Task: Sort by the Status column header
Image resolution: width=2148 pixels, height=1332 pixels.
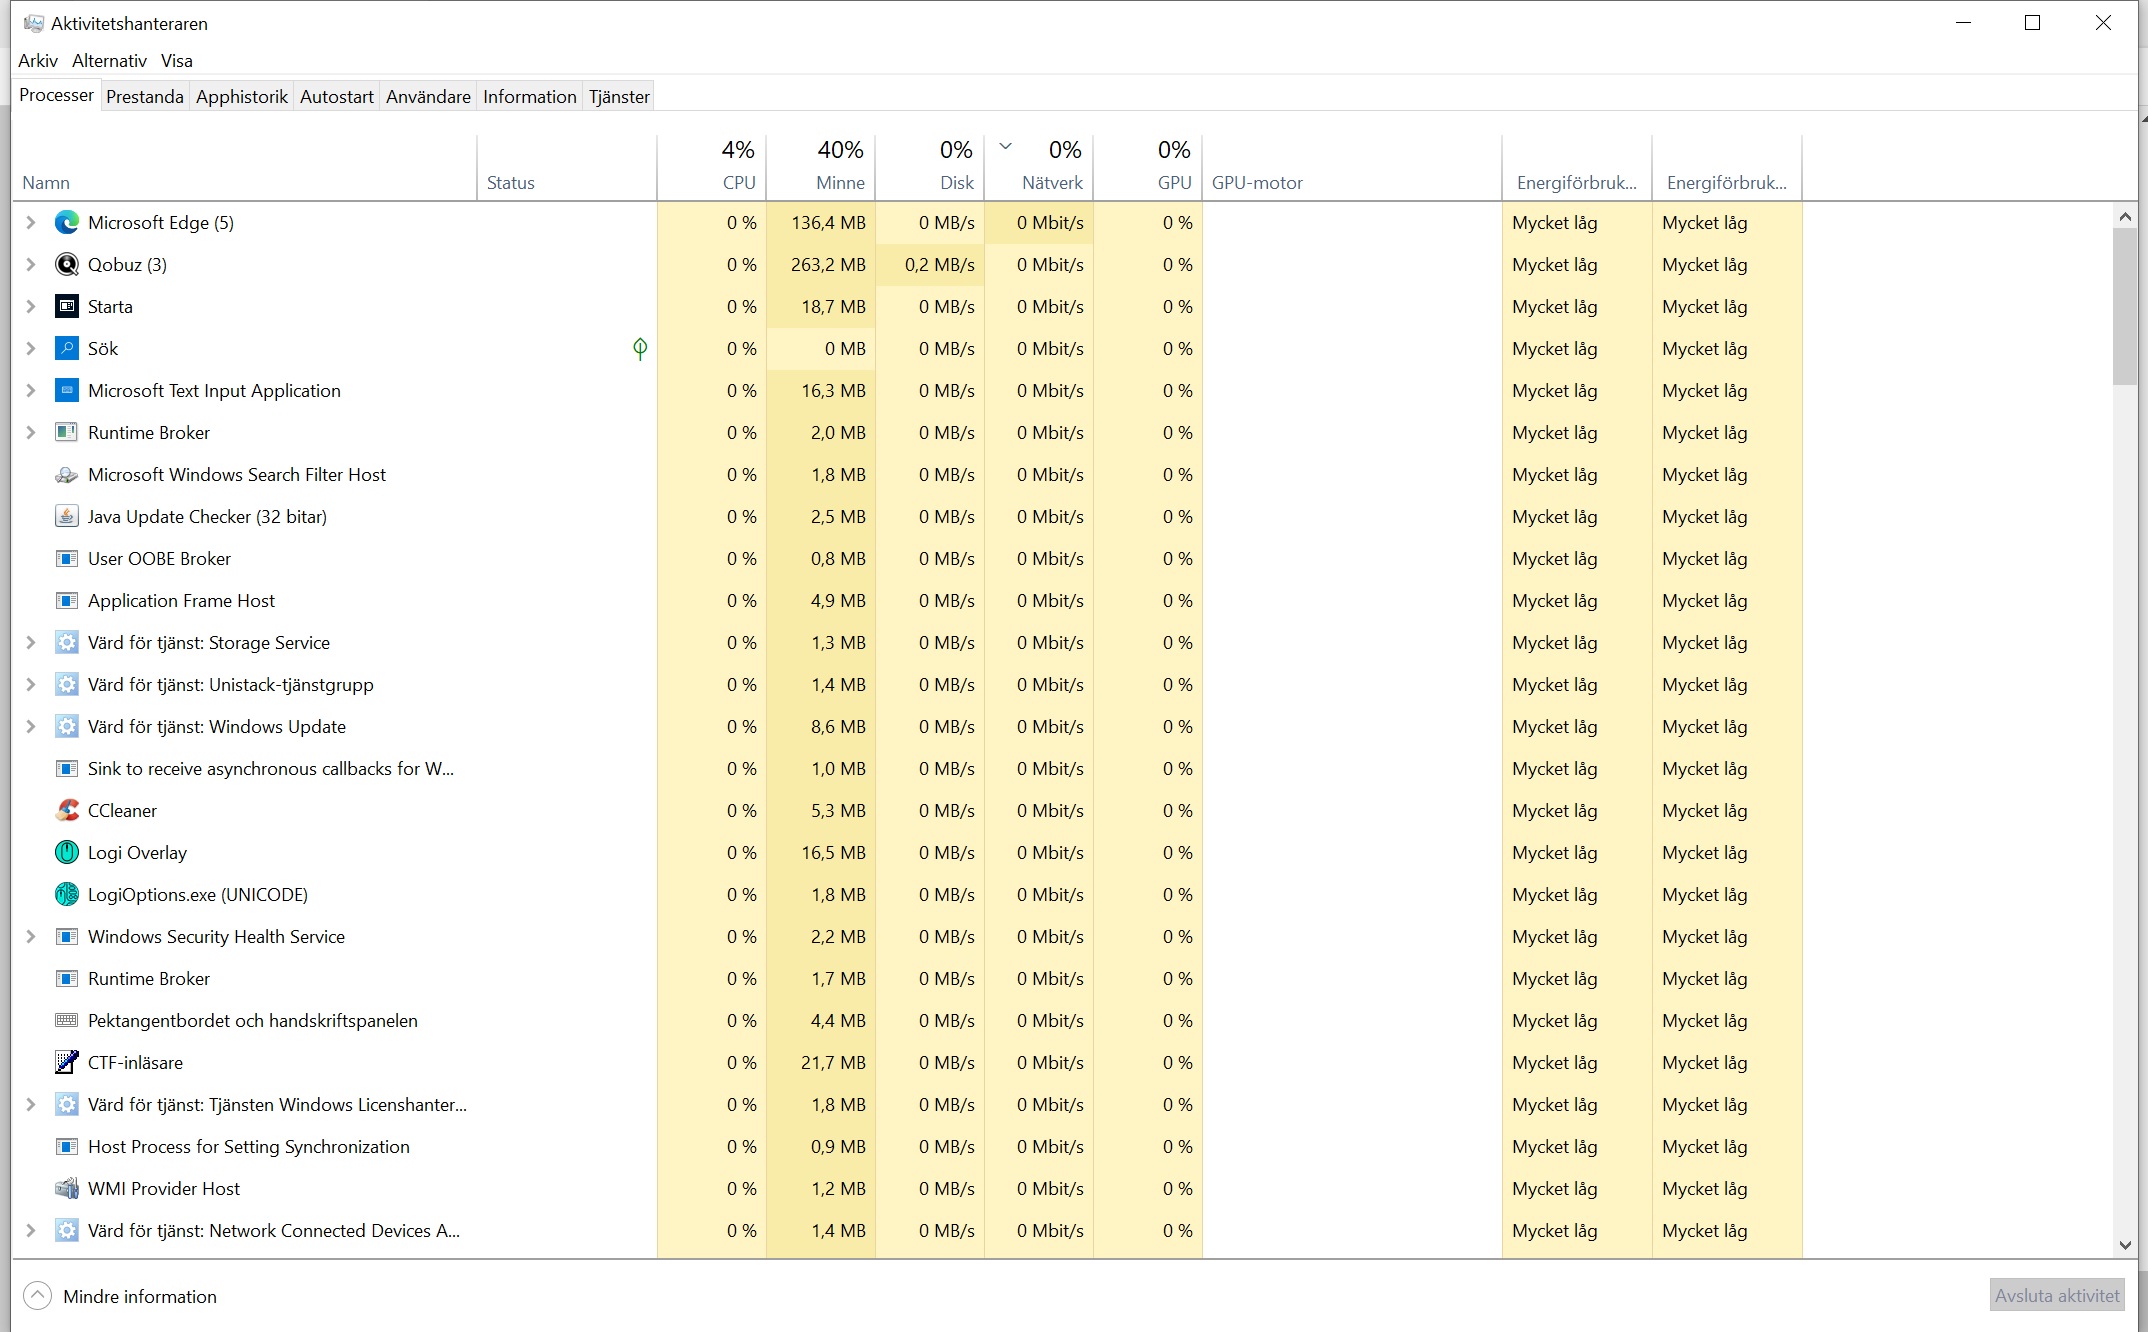Action: coord(567,168)
